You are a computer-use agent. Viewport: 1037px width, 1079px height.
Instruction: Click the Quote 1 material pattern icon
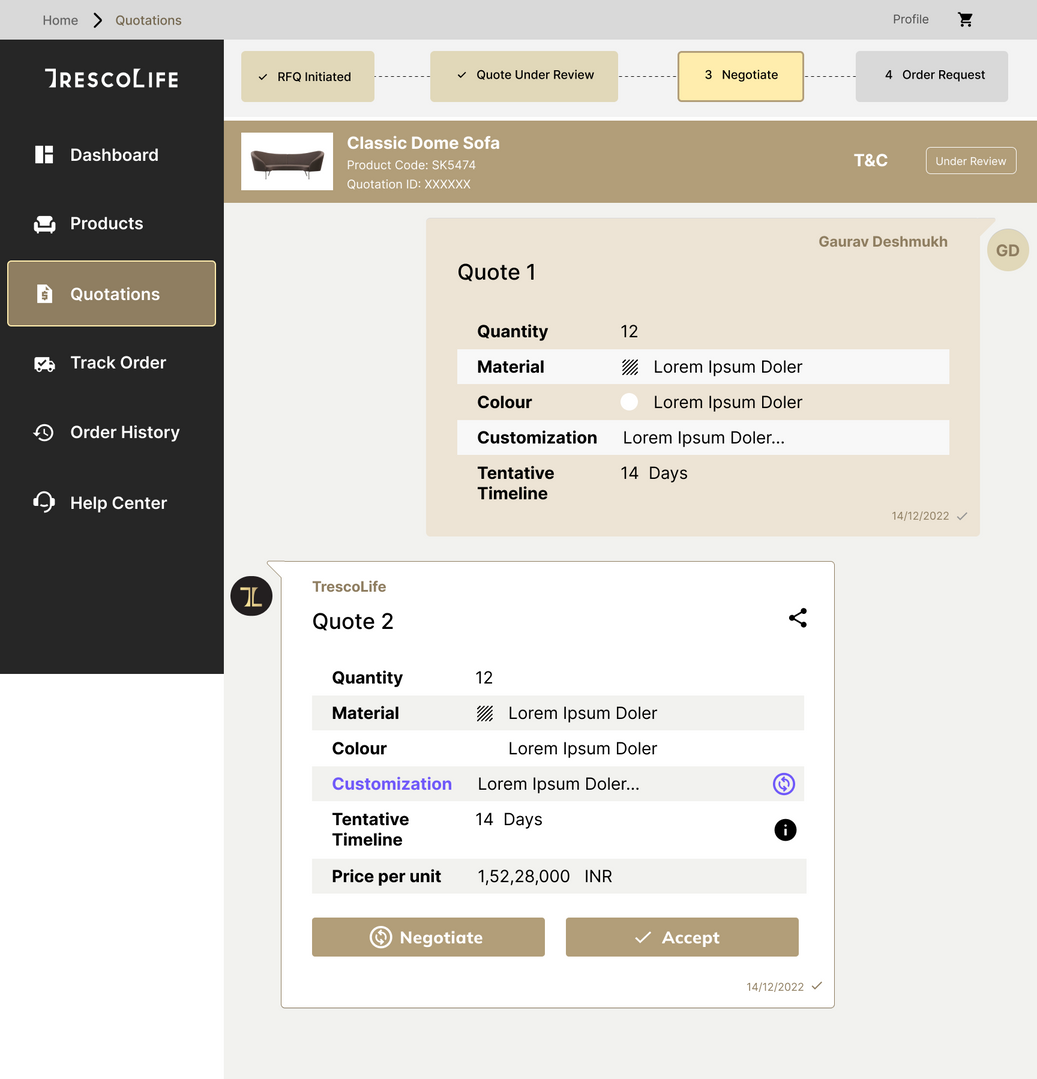click(630, 367)
